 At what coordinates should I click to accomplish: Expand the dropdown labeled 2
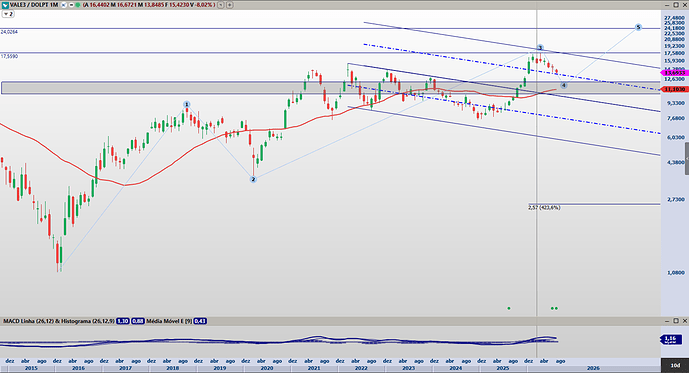[x=8, y=14]
